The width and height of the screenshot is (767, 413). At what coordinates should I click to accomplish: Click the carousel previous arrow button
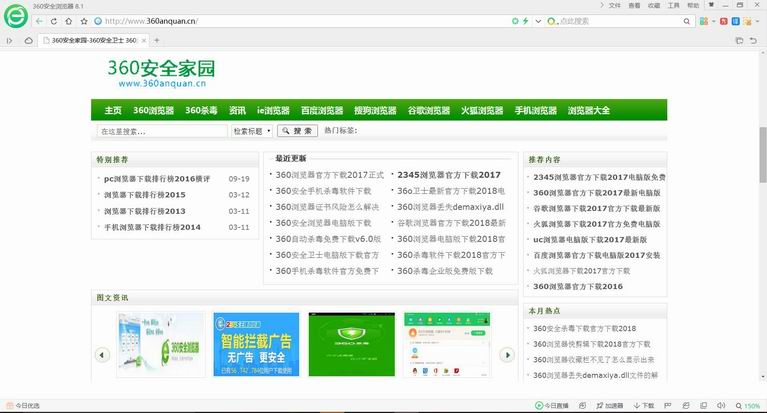102,355
